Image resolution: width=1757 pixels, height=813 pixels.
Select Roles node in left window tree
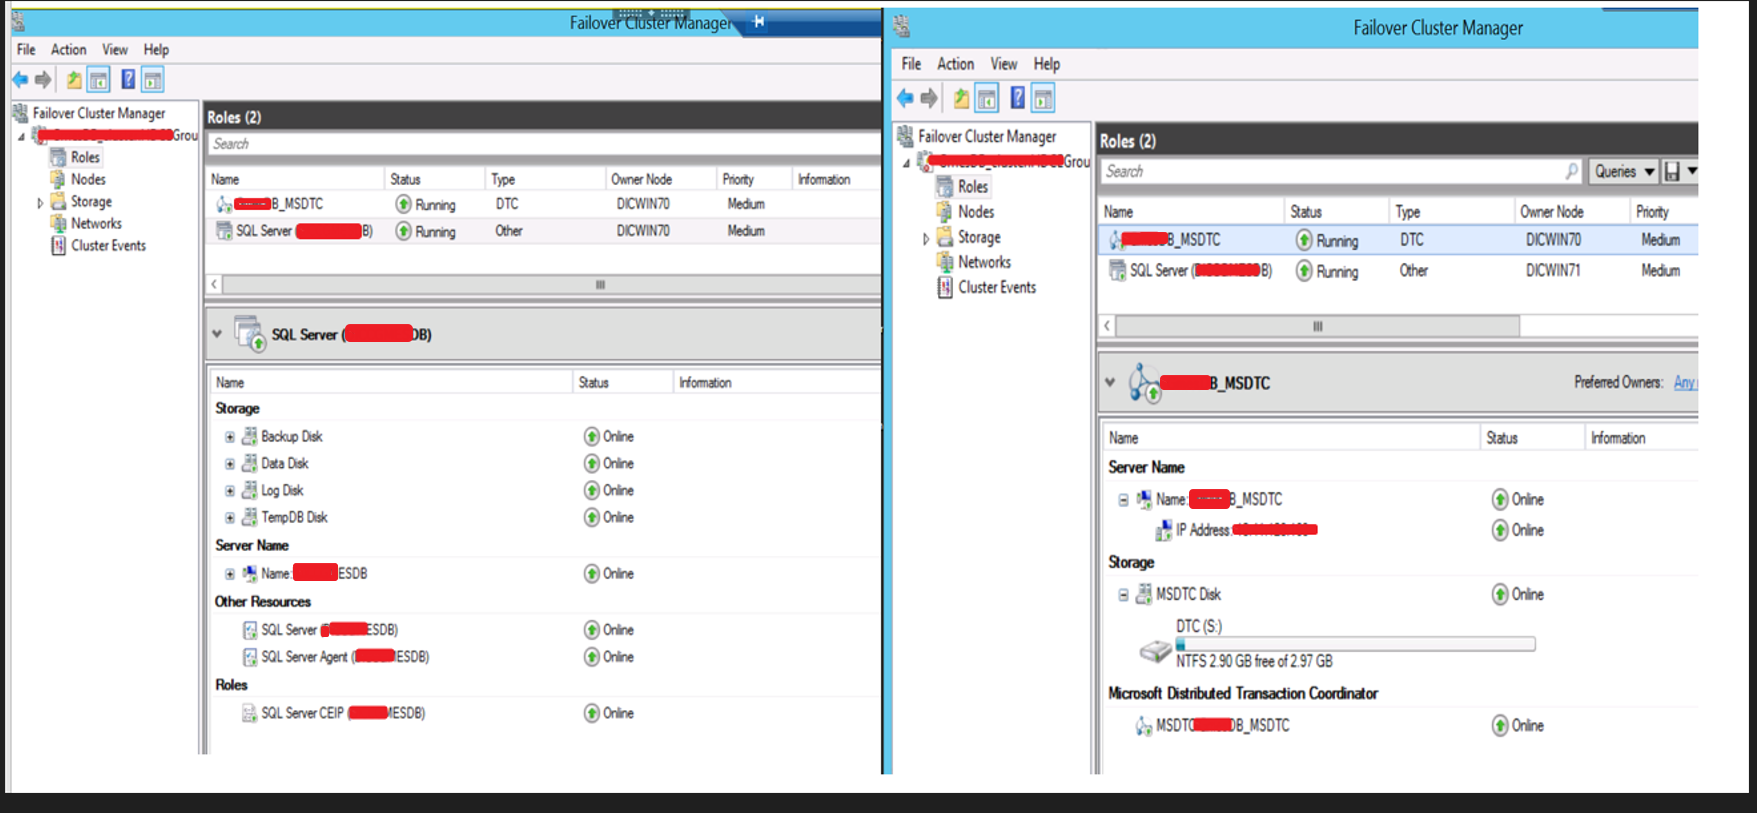click(85, 157)
